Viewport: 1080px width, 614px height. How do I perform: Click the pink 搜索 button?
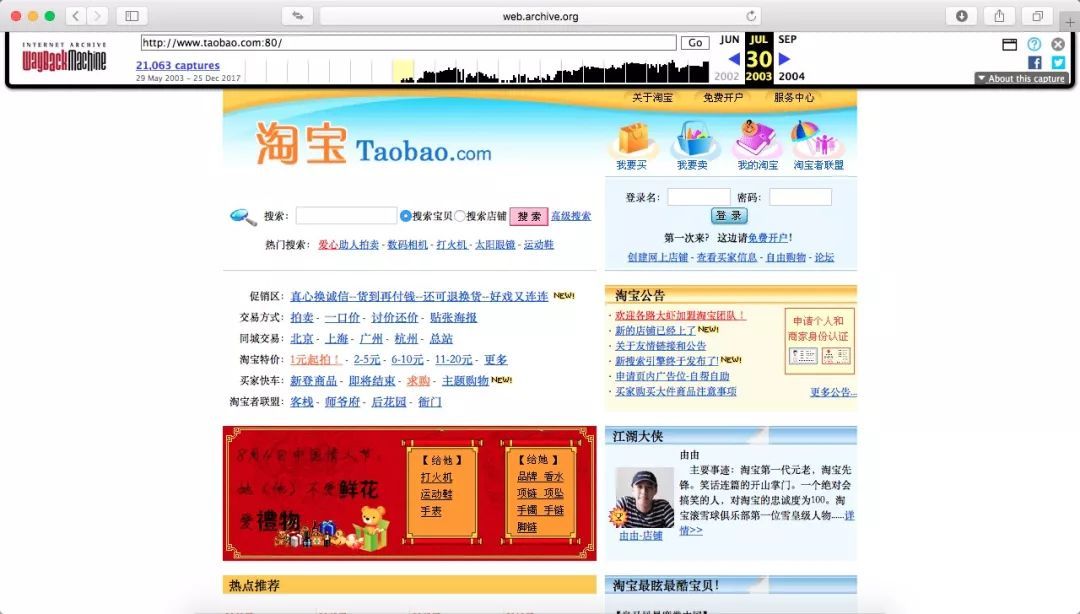[529, 216]
